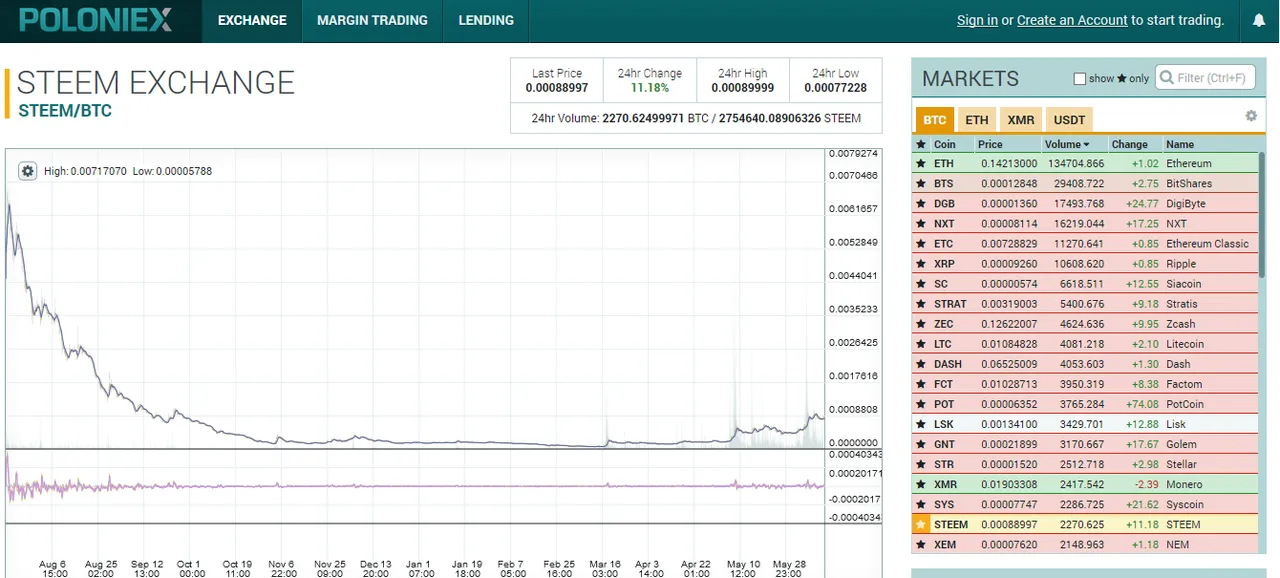1280x578 pixels.
Task: Toggle the star for LSK market
Action: [921, 424]
